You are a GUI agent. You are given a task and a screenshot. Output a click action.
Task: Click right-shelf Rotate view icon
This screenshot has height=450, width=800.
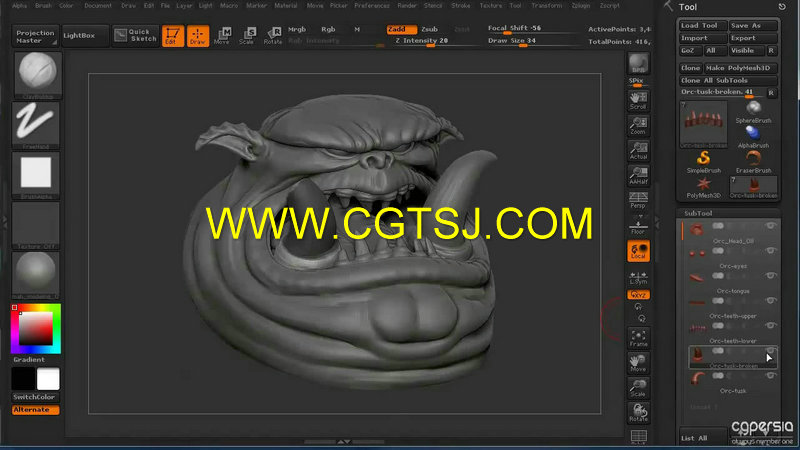tap(638, 413)
